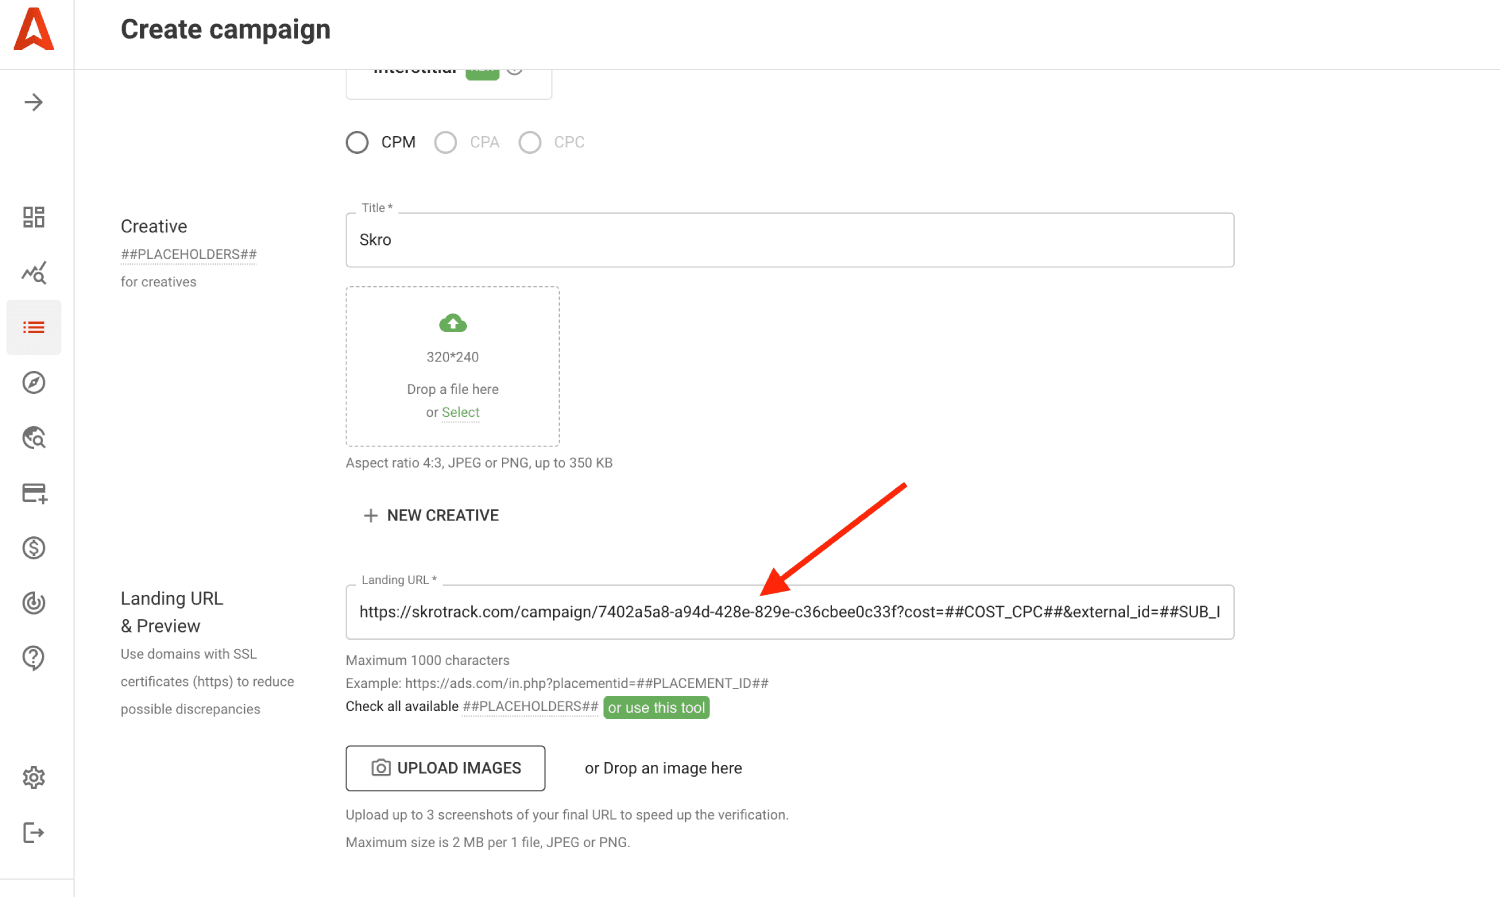
Task: Click the 'Create campaign' page heading
Action: coord(226,29)
